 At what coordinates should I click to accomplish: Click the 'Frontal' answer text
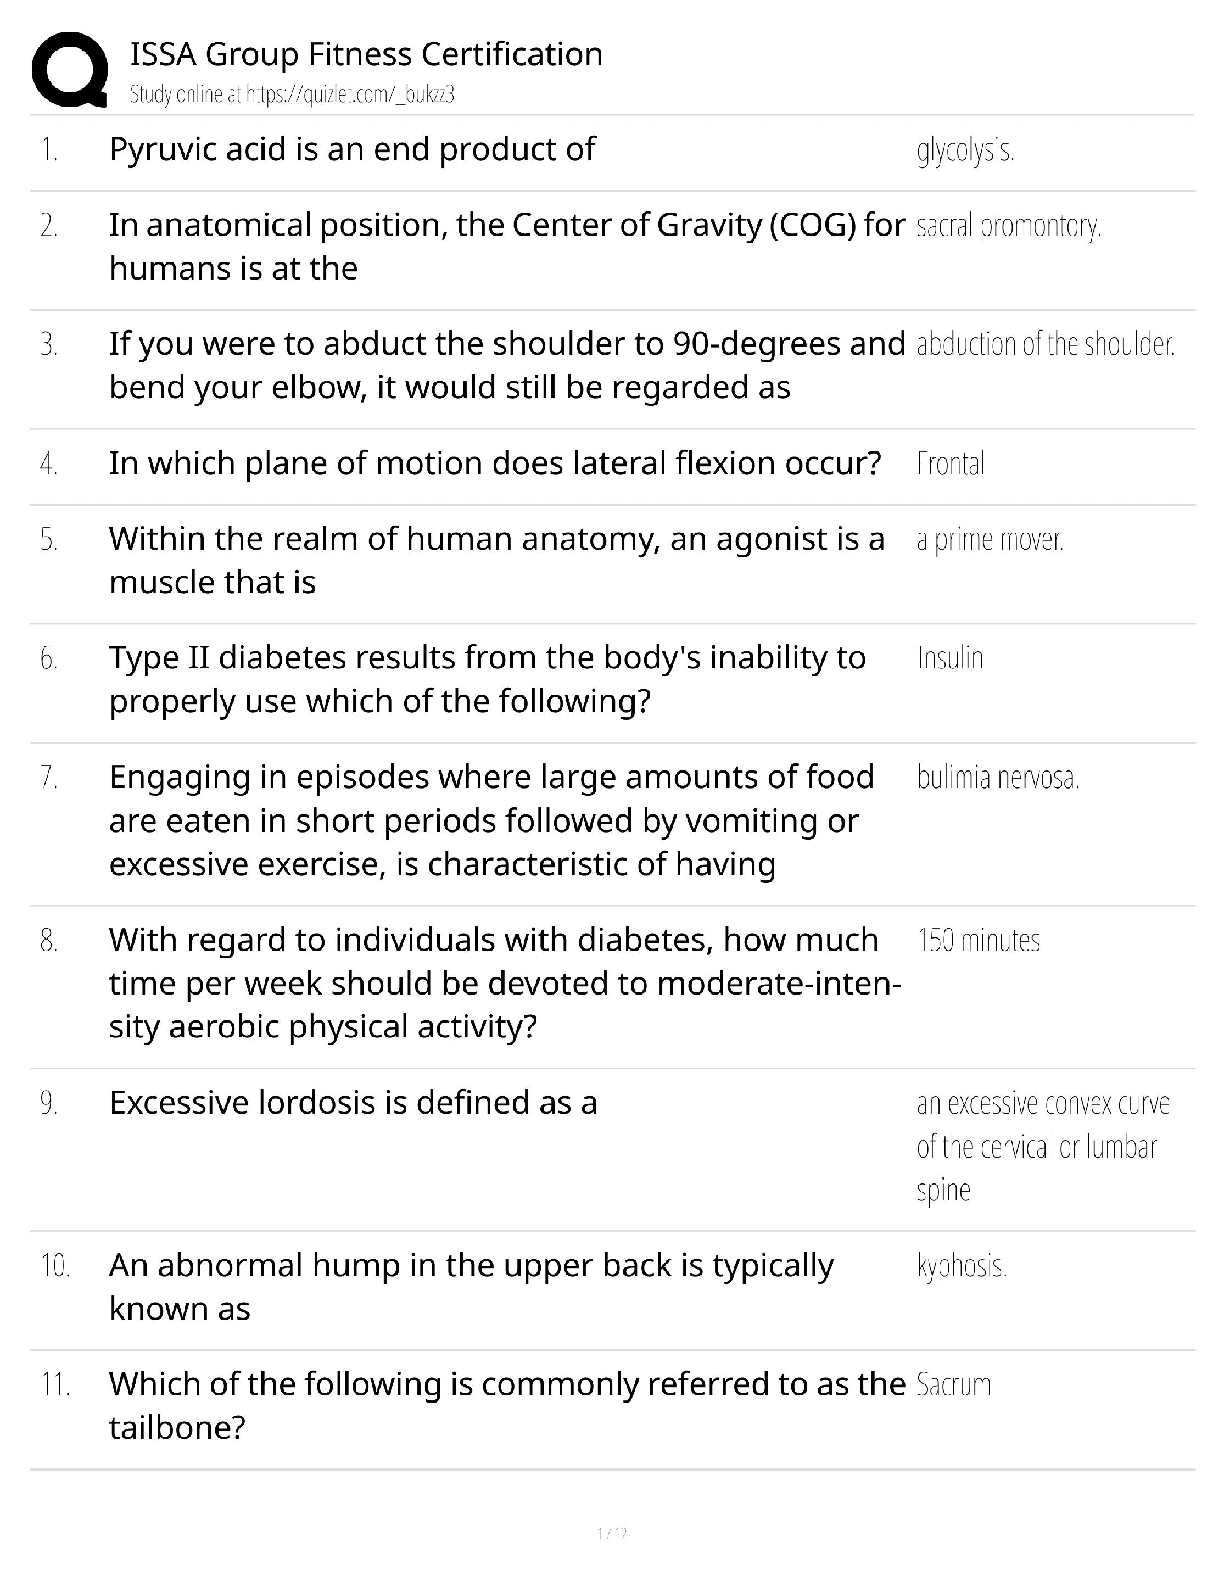point(950,464)
